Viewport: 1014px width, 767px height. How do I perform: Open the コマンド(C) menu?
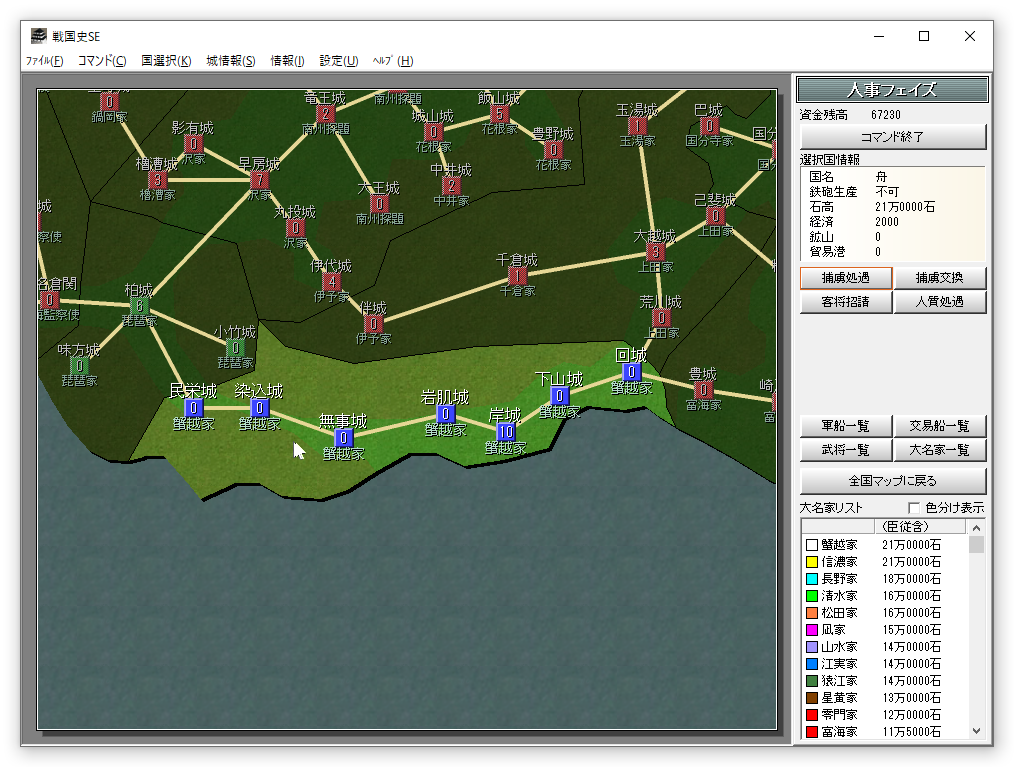pos(102,61)
